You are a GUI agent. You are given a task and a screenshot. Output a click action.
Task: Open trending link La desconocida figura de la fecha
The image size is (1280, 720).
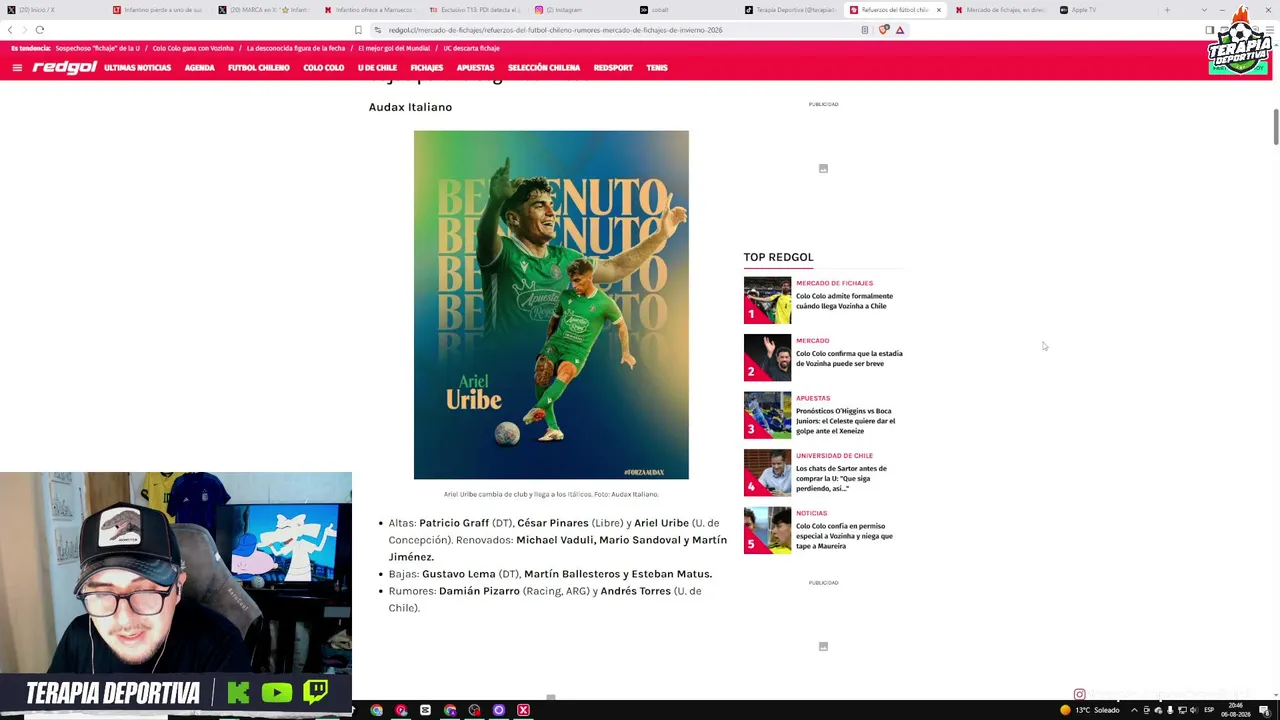[x=296, y=48]
